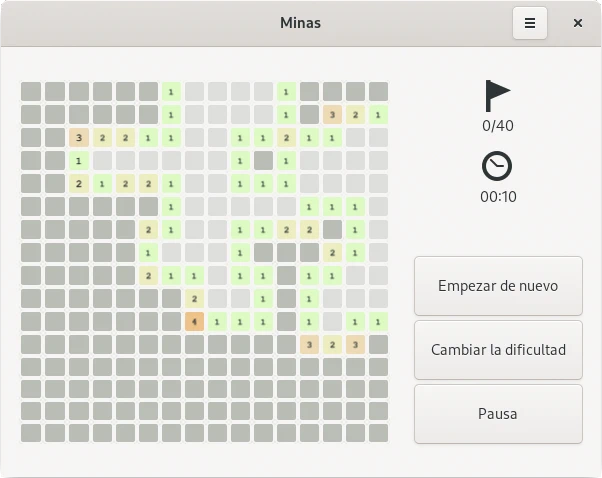Uncover the bottom-left corner tile of the minefield
The height and width of the screenshot is (478, 602).
[31, 432]
